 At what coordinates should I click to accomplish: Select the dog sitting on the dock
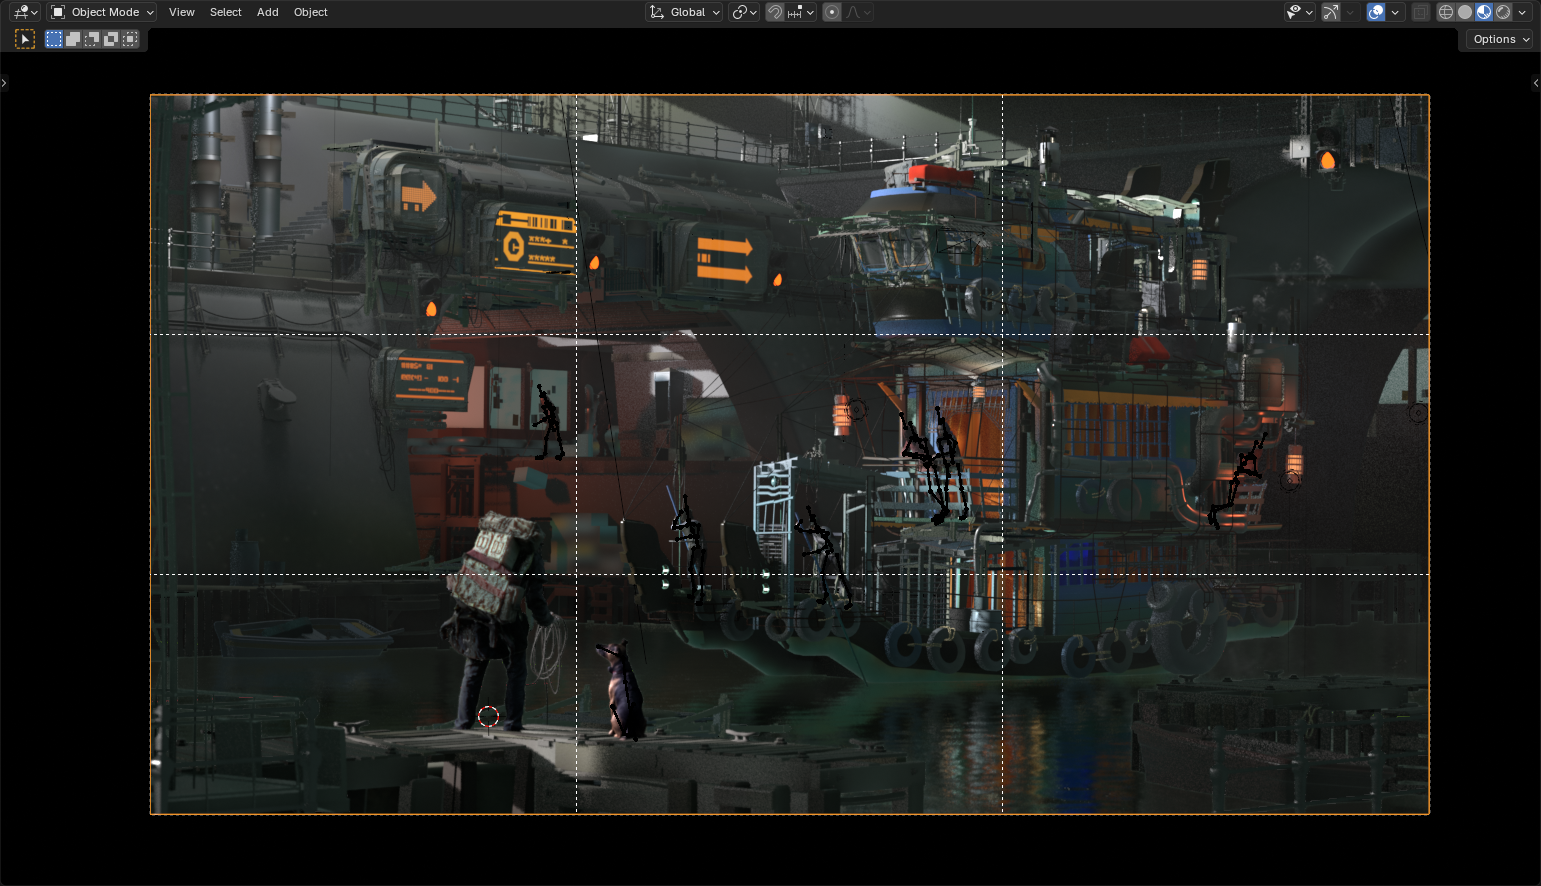pyautogui.click(x=622, y=690)
